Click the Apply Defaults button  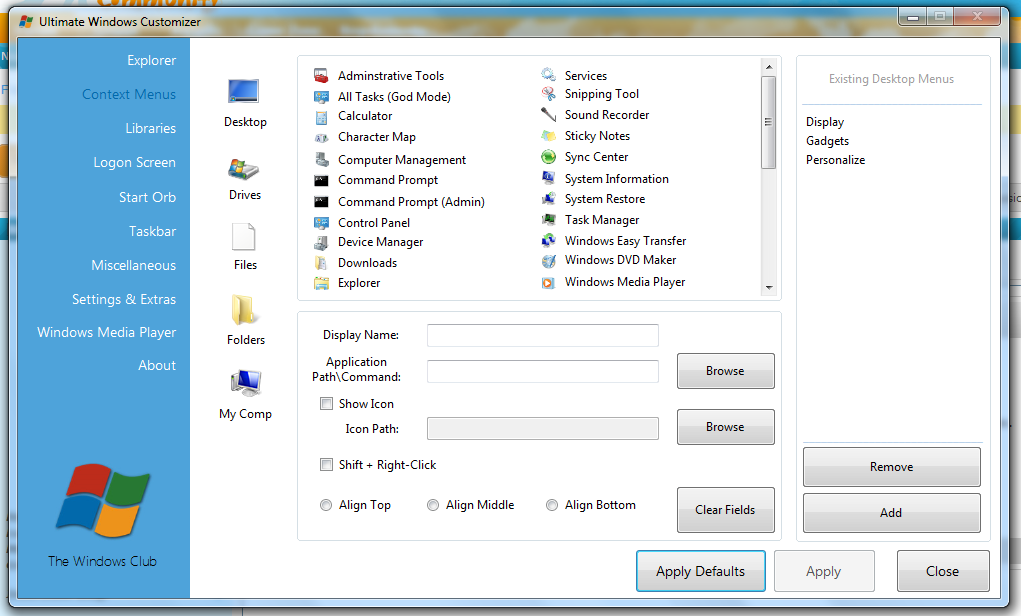click(x=701, y=571)
